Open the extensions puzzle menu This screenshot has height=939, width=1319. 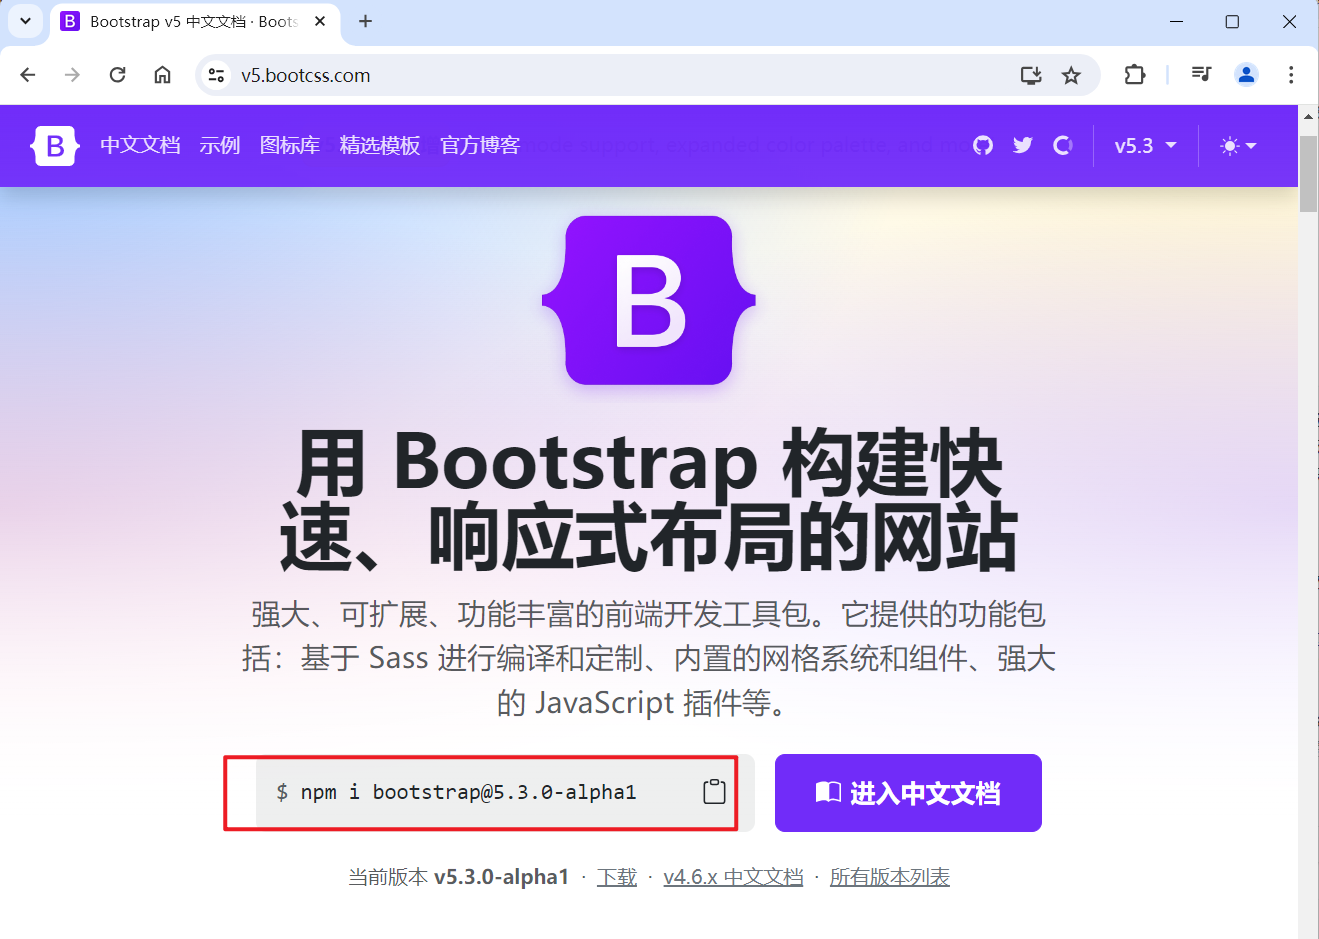click(1134, 75)
